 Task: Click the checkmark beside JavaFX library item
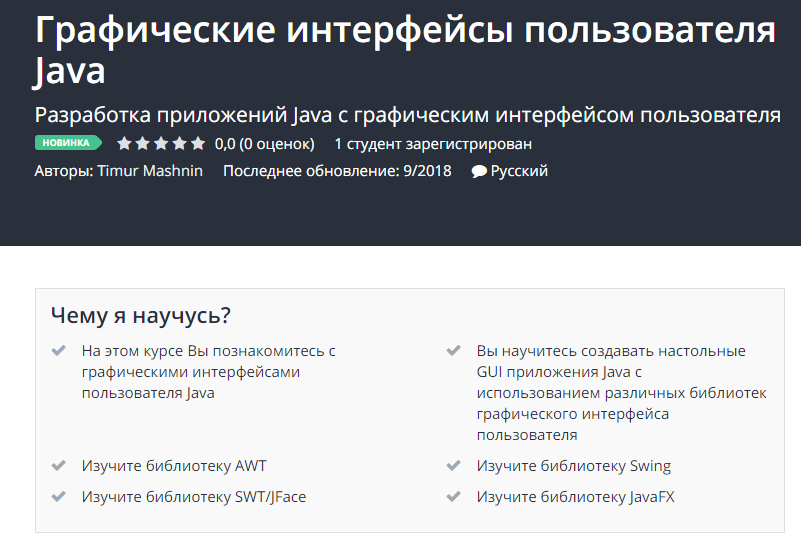pyautogui.click(x=454, y=496)
